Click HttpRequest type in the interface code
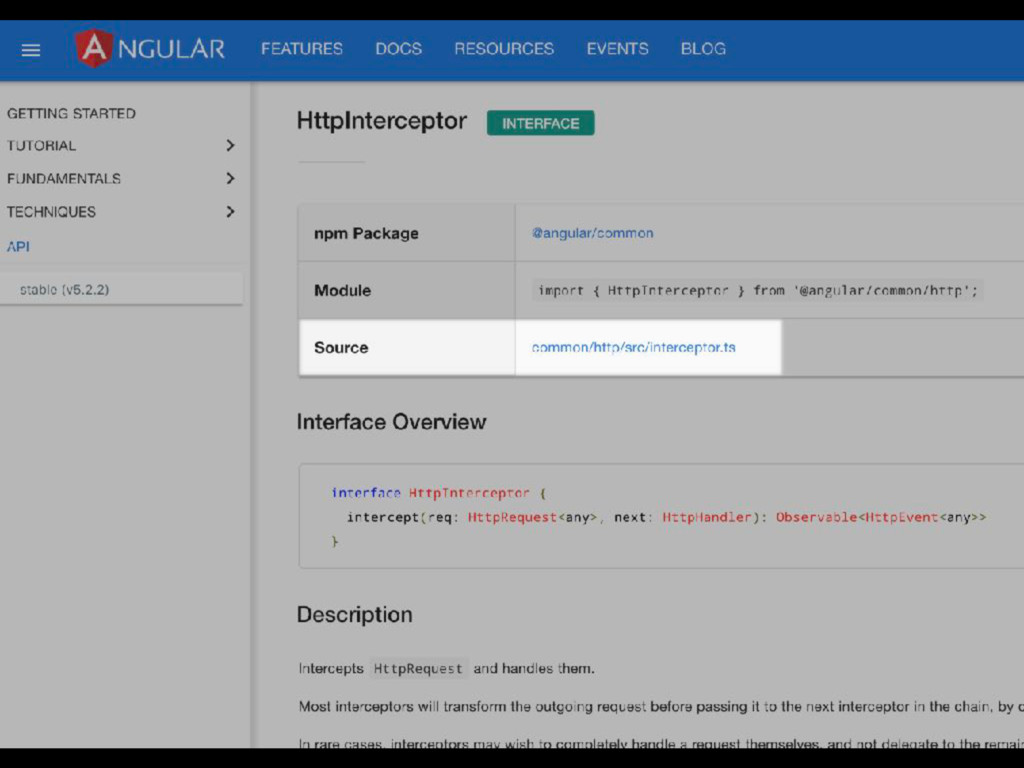Viewport: 1024px width, 768px height. [512, 517]
